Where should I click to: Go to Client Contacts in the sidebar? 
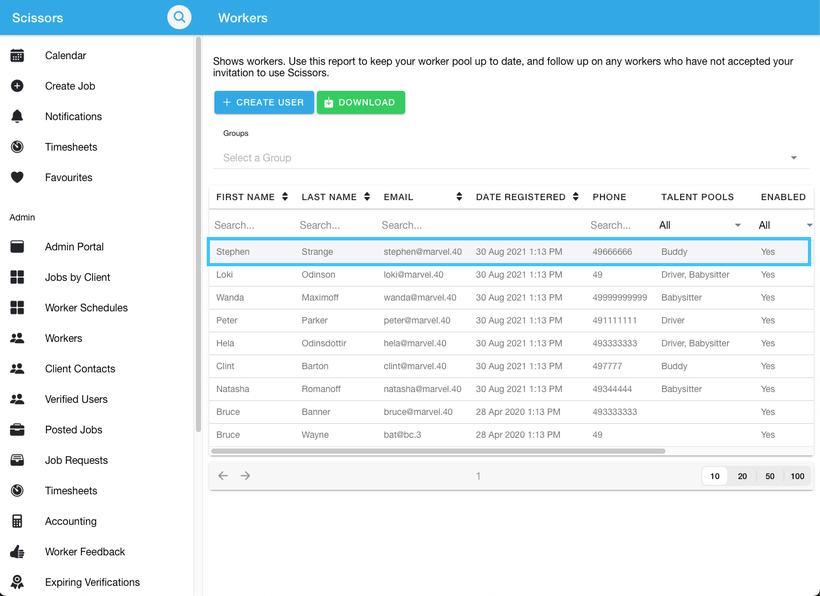click(x=80, y=369)
